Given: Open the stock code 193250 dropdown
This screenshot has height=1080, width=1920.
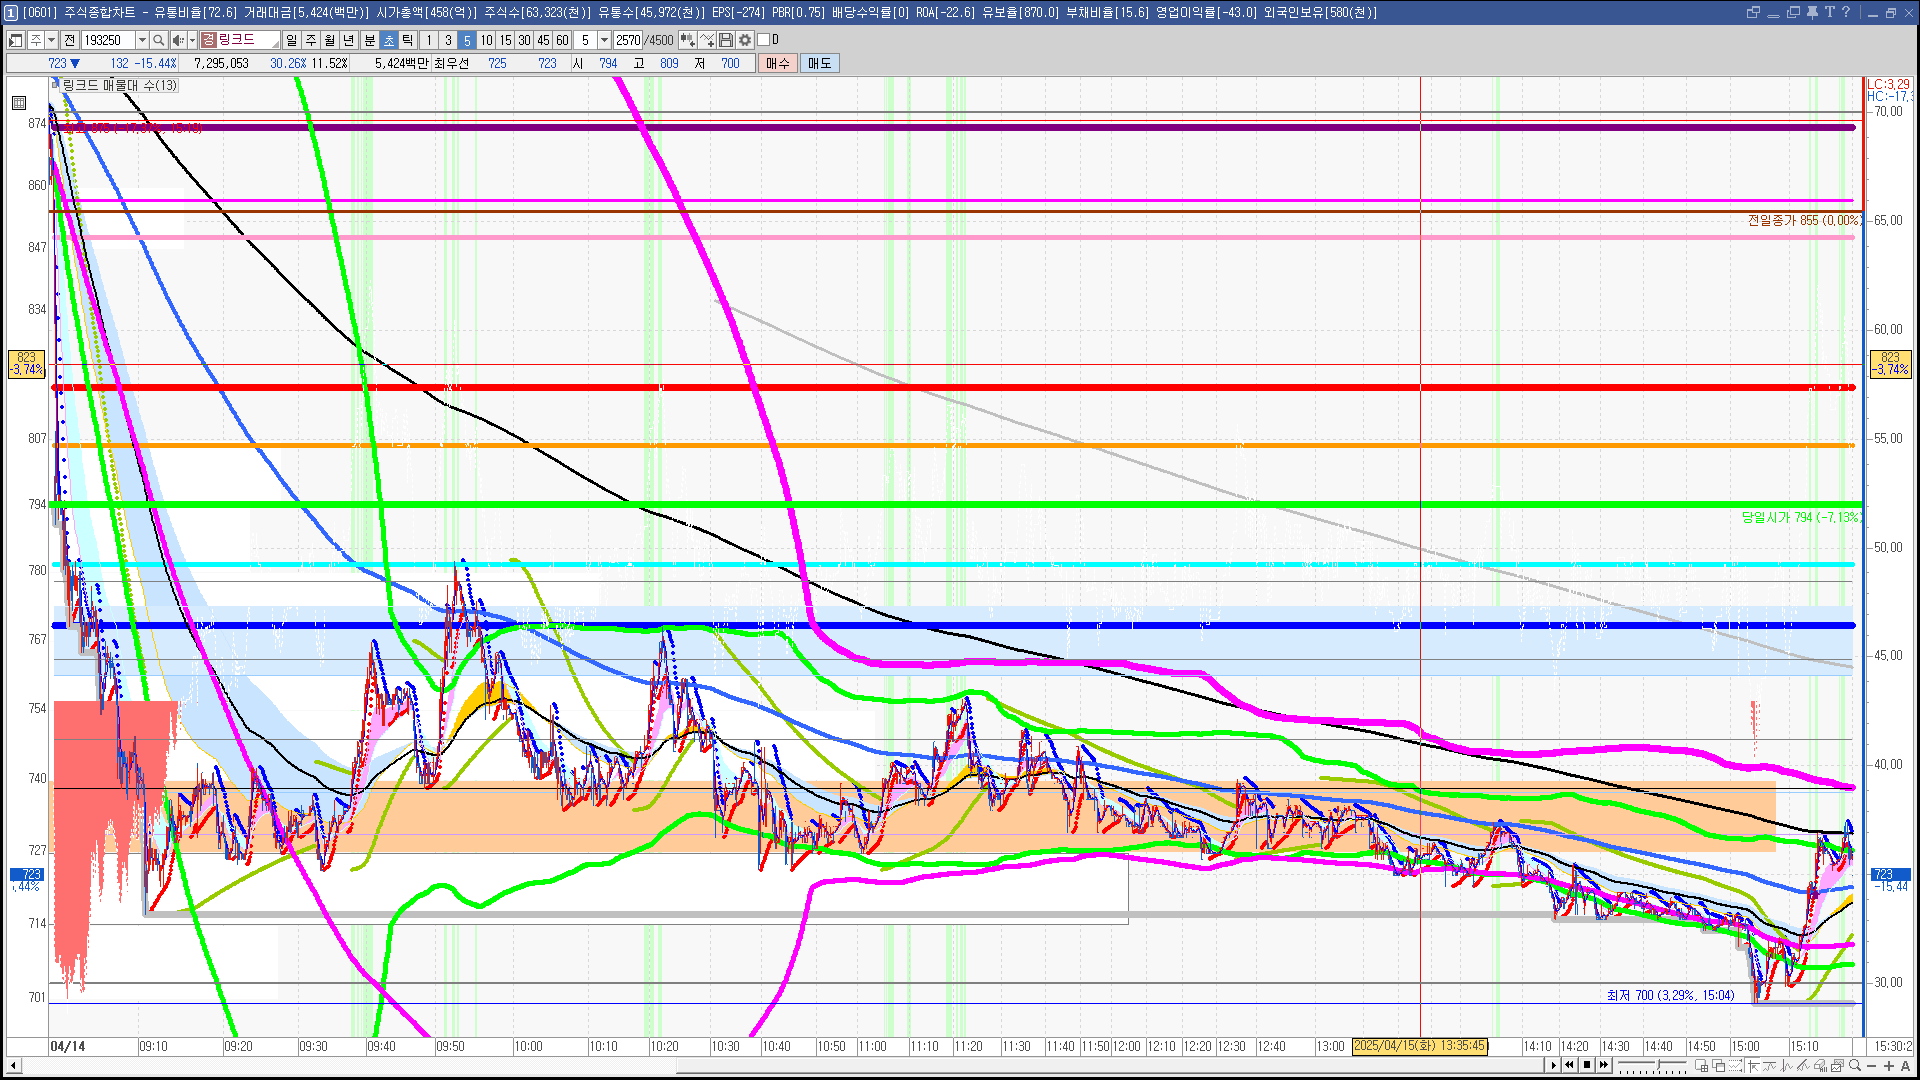Looking at the screenshot, I should click(142, 40).
